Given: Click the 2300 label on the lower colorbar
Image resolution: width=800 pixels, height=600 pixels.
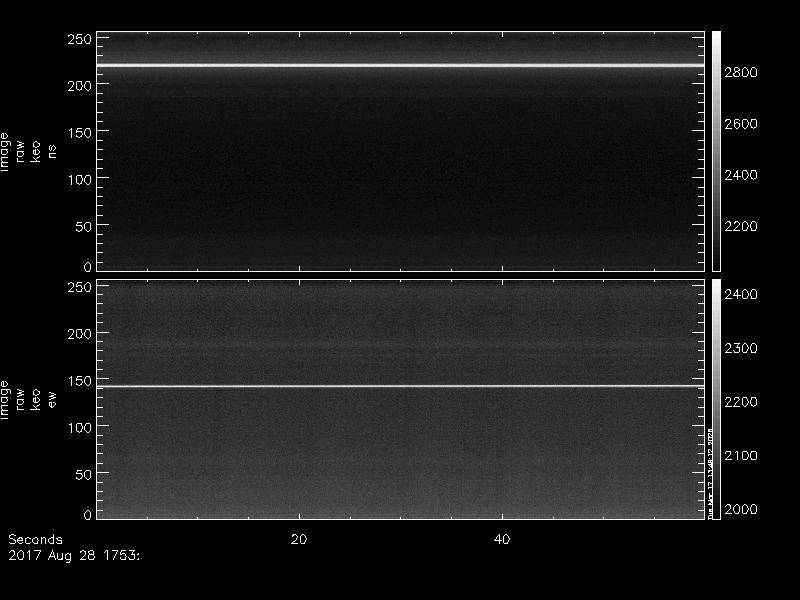Looking at the screenshot, I should pos(741,348).
